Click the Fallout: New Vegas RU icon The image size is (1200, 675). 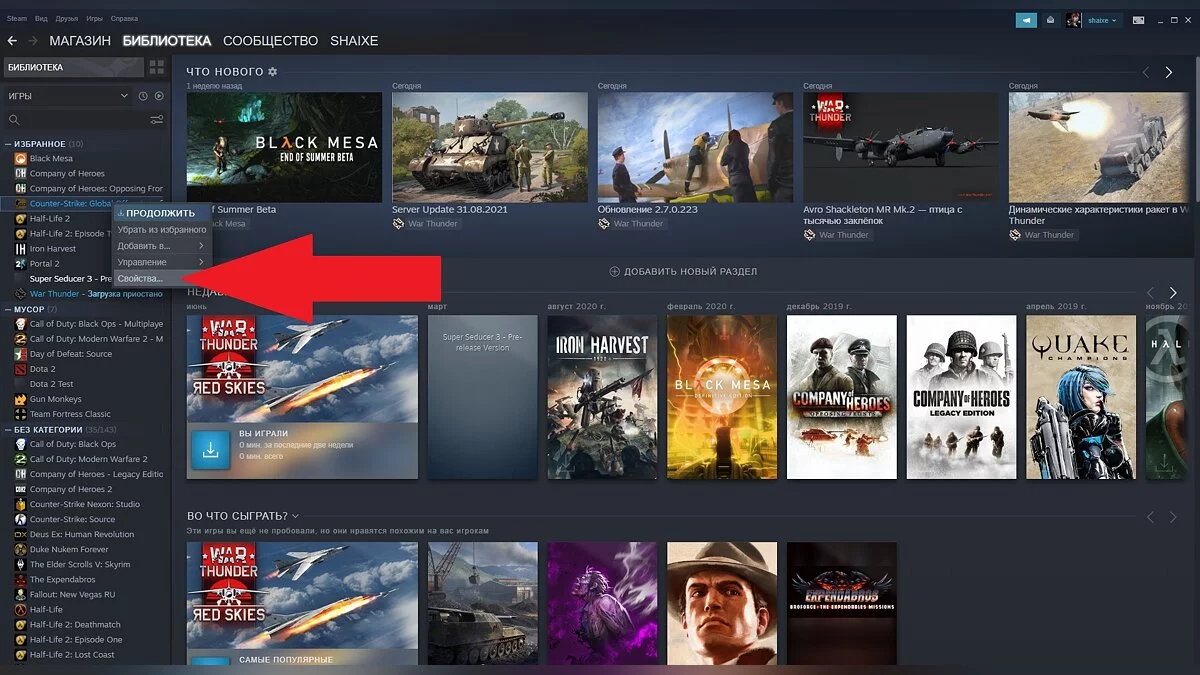[x=20, y=594]
